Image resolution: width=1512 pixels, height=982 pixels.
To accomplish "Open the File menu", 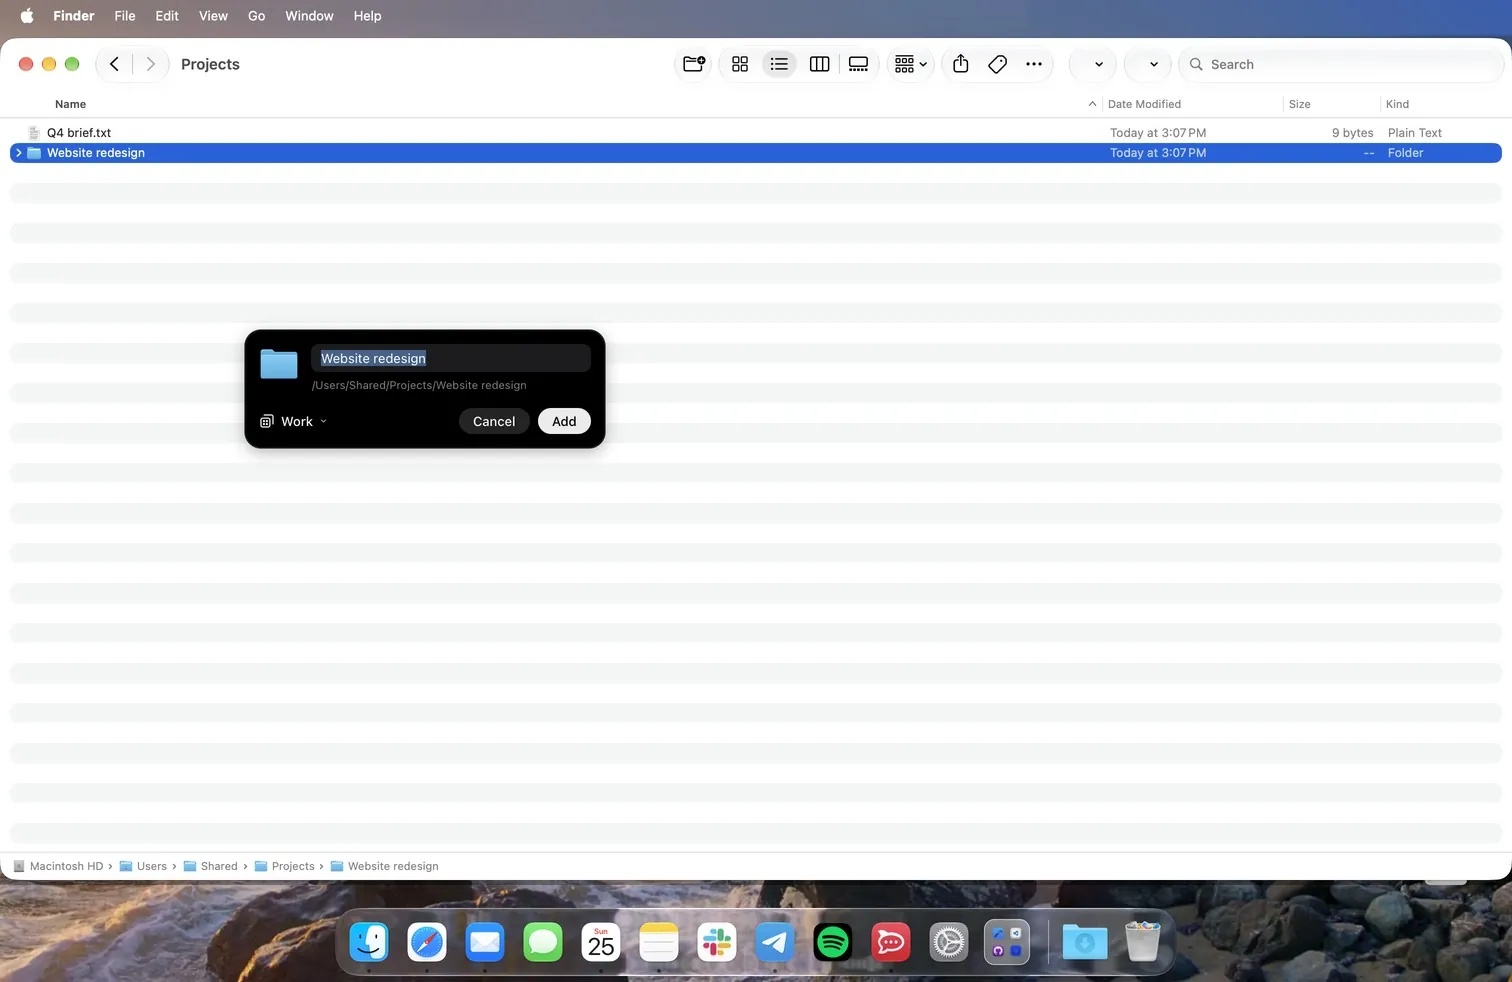I will point(125,16).
